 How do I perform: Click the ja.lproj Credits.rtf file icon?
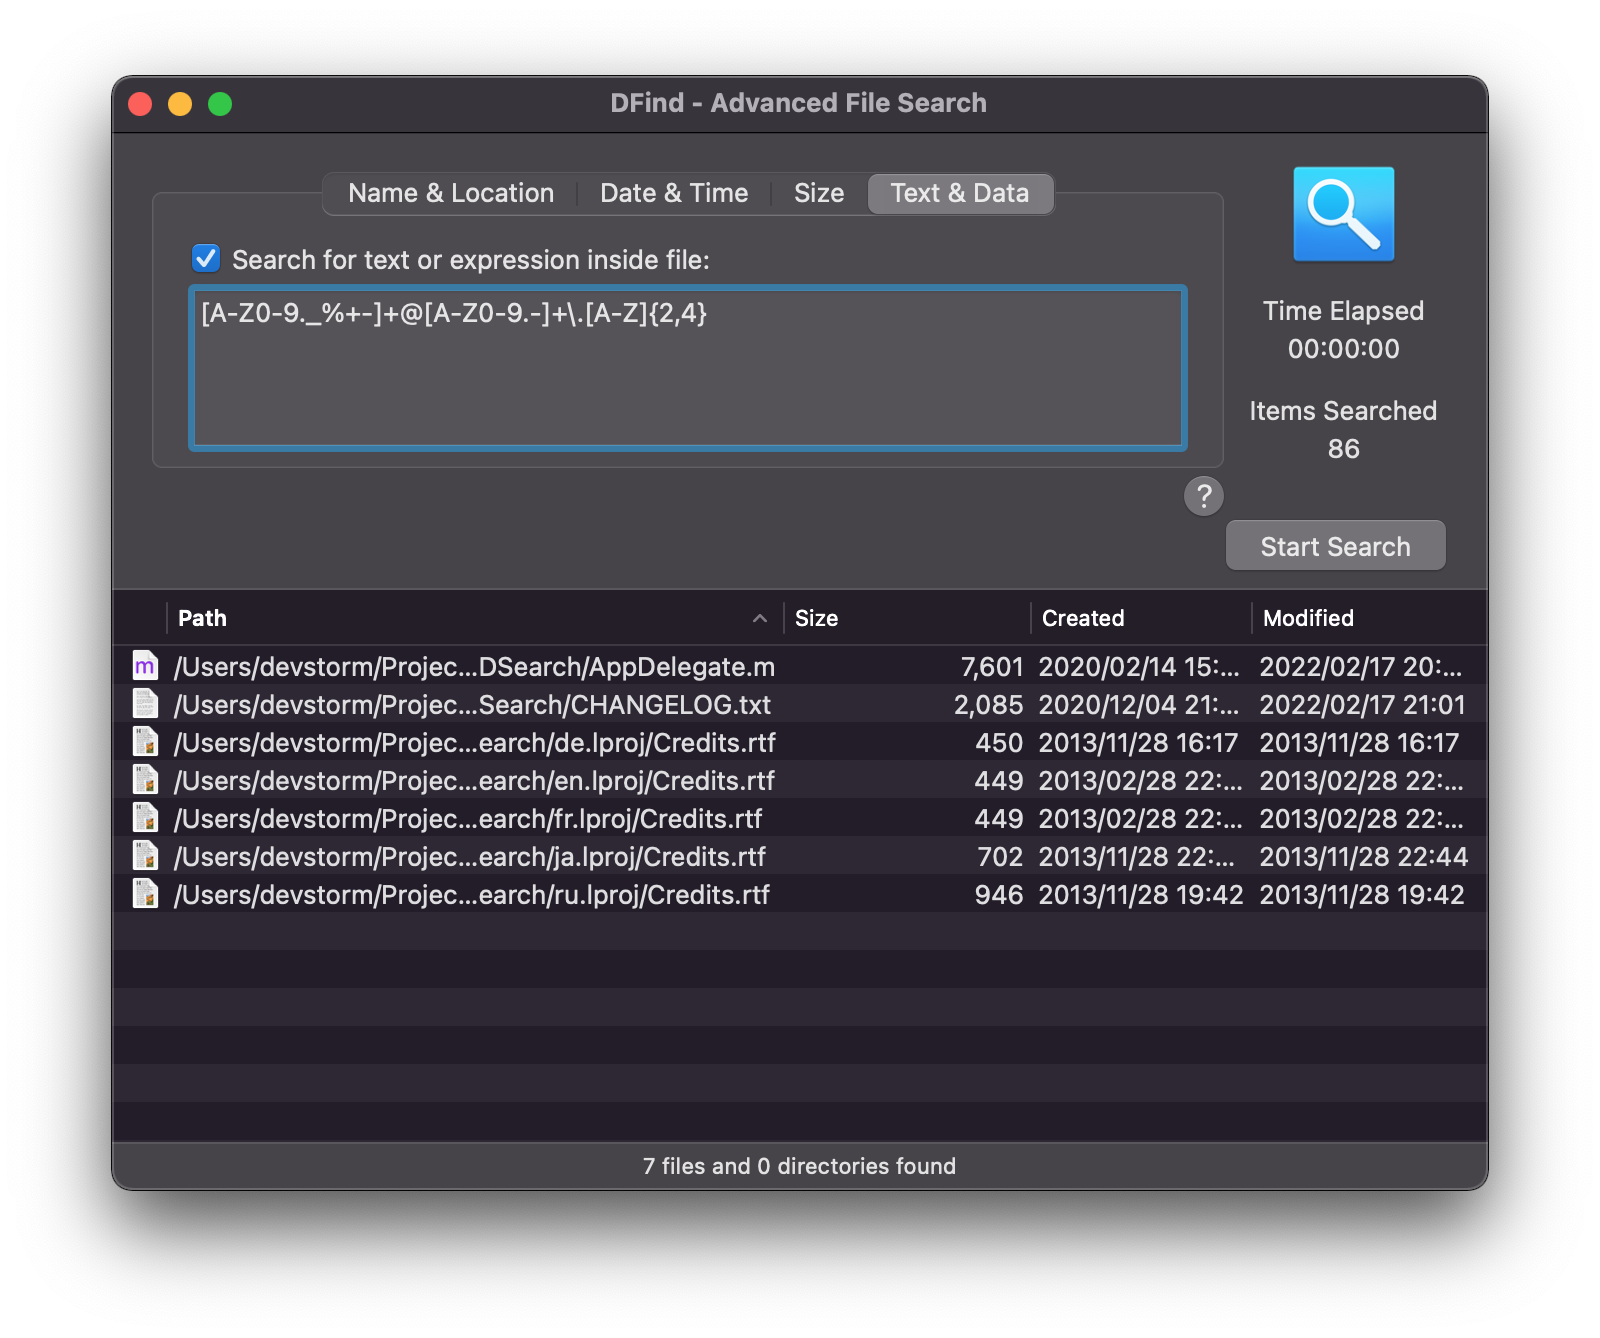146,856
